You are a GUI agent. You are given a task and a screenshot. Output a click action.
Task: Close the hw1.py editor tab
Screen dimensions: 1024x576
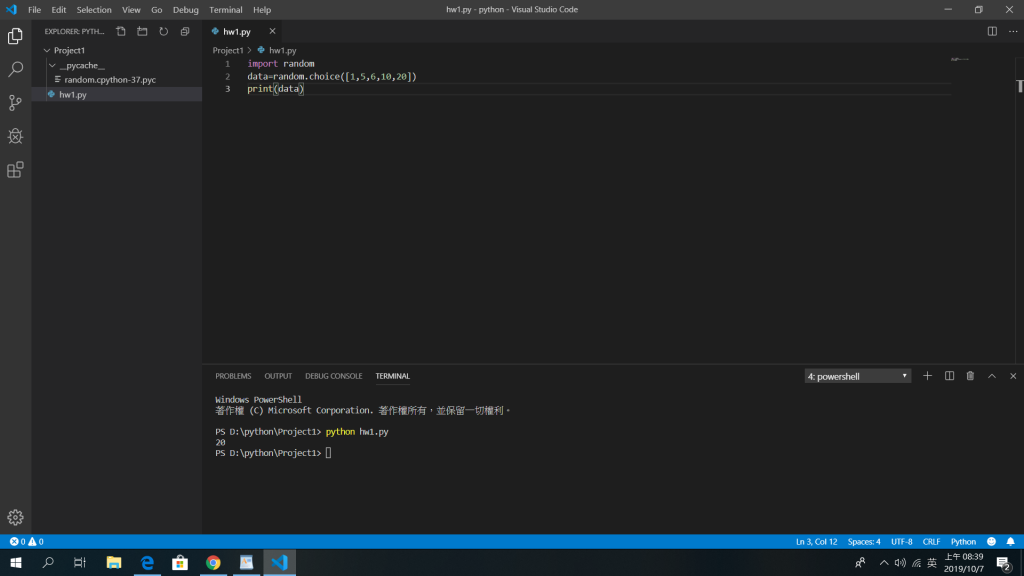pos(272,31)
